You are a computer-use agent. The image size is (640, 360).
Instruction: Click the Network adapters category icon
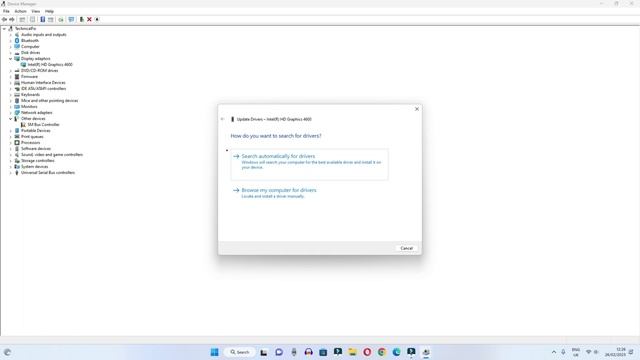(17, 113)
